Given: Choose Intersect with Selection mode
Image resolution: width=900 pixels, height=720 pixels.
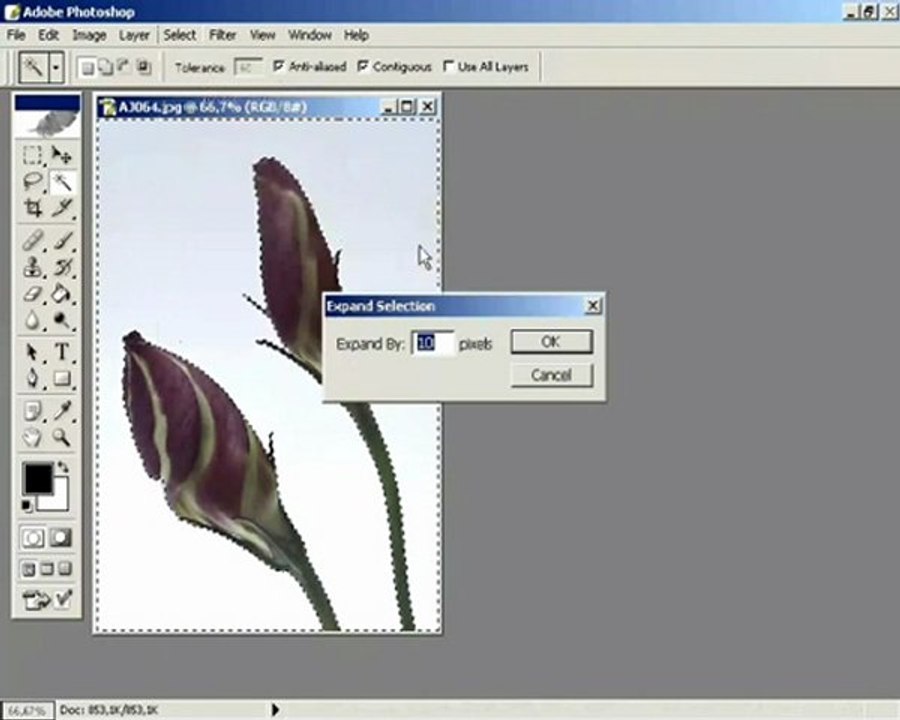Looking at the screenshot, I should [x=143, y=68].
